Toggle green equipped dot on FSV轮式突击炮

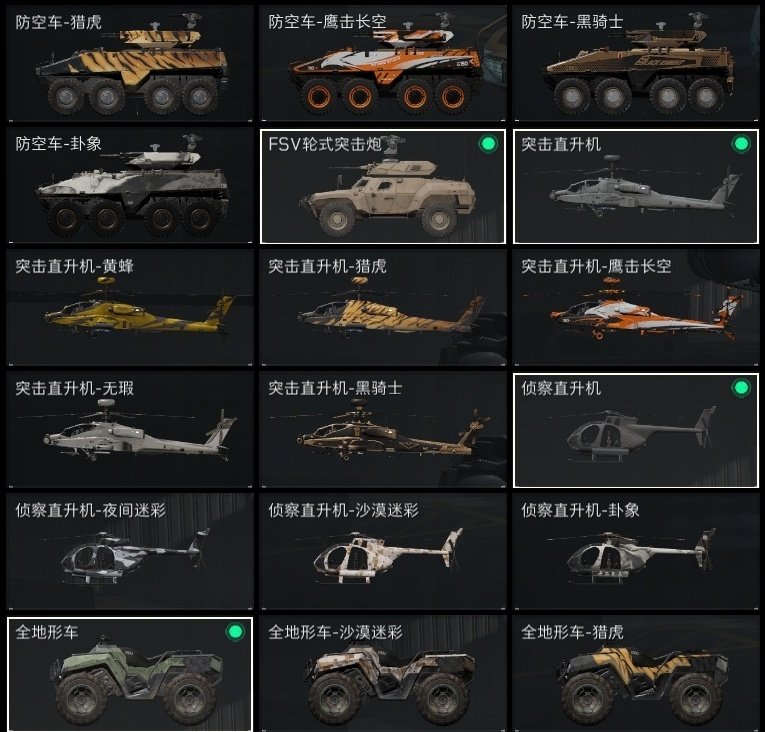point(488,144)
